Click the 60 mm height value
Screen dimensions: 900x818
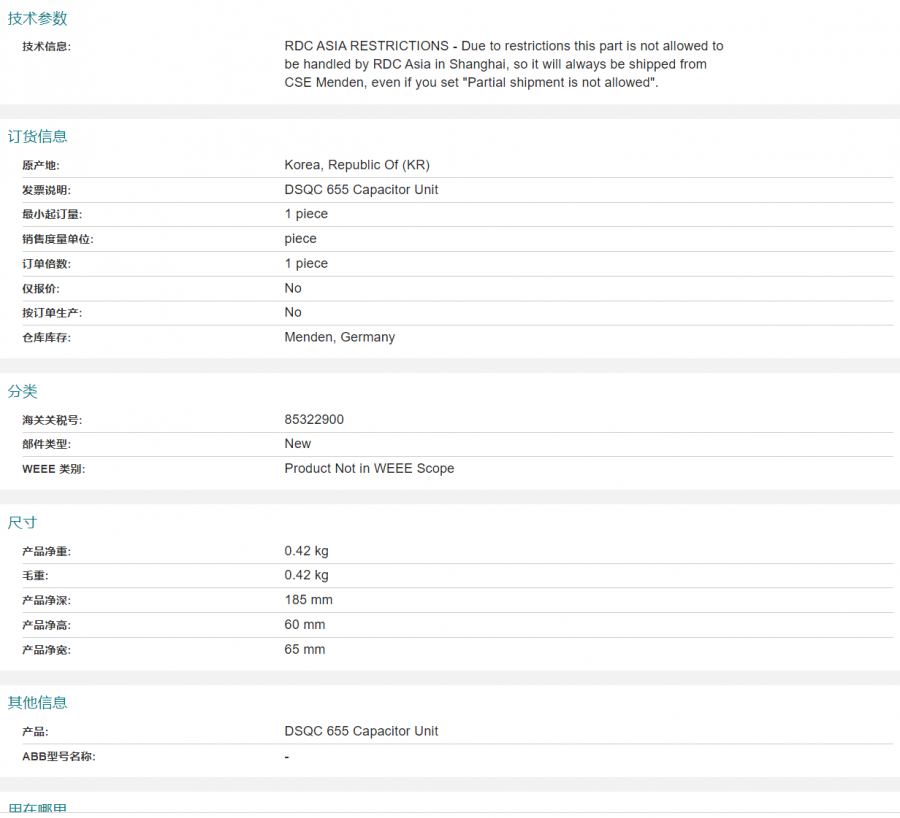click(x=305, y=625)
